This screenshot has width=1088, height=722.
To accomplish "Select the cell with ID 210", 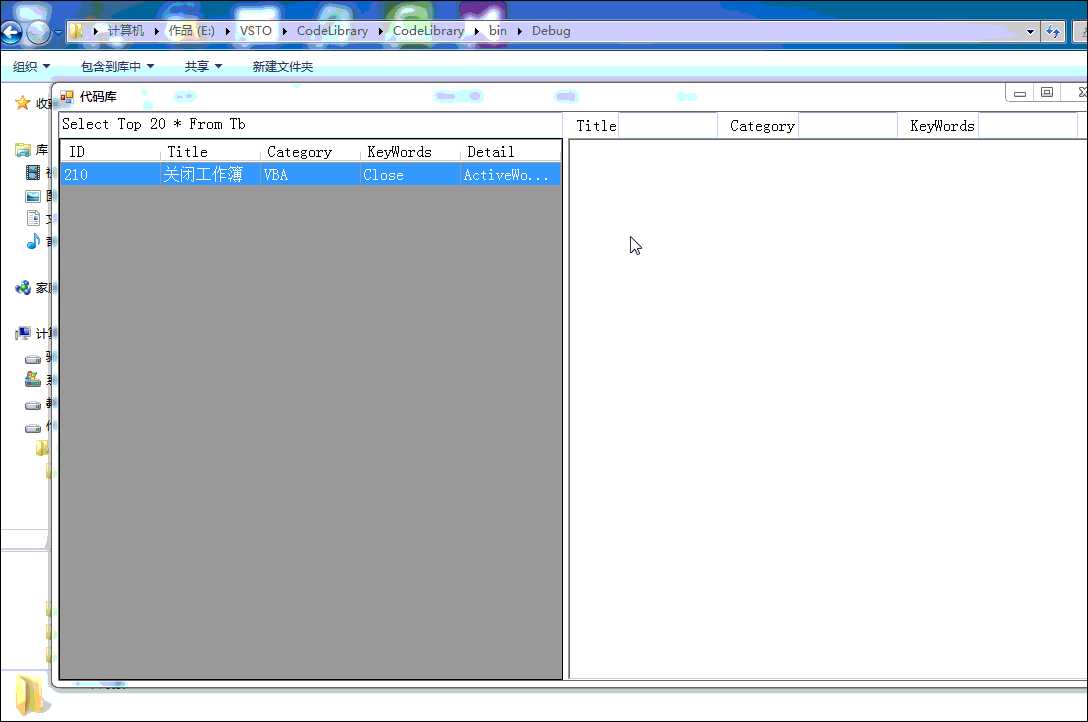I will click(x=110, y=174).
